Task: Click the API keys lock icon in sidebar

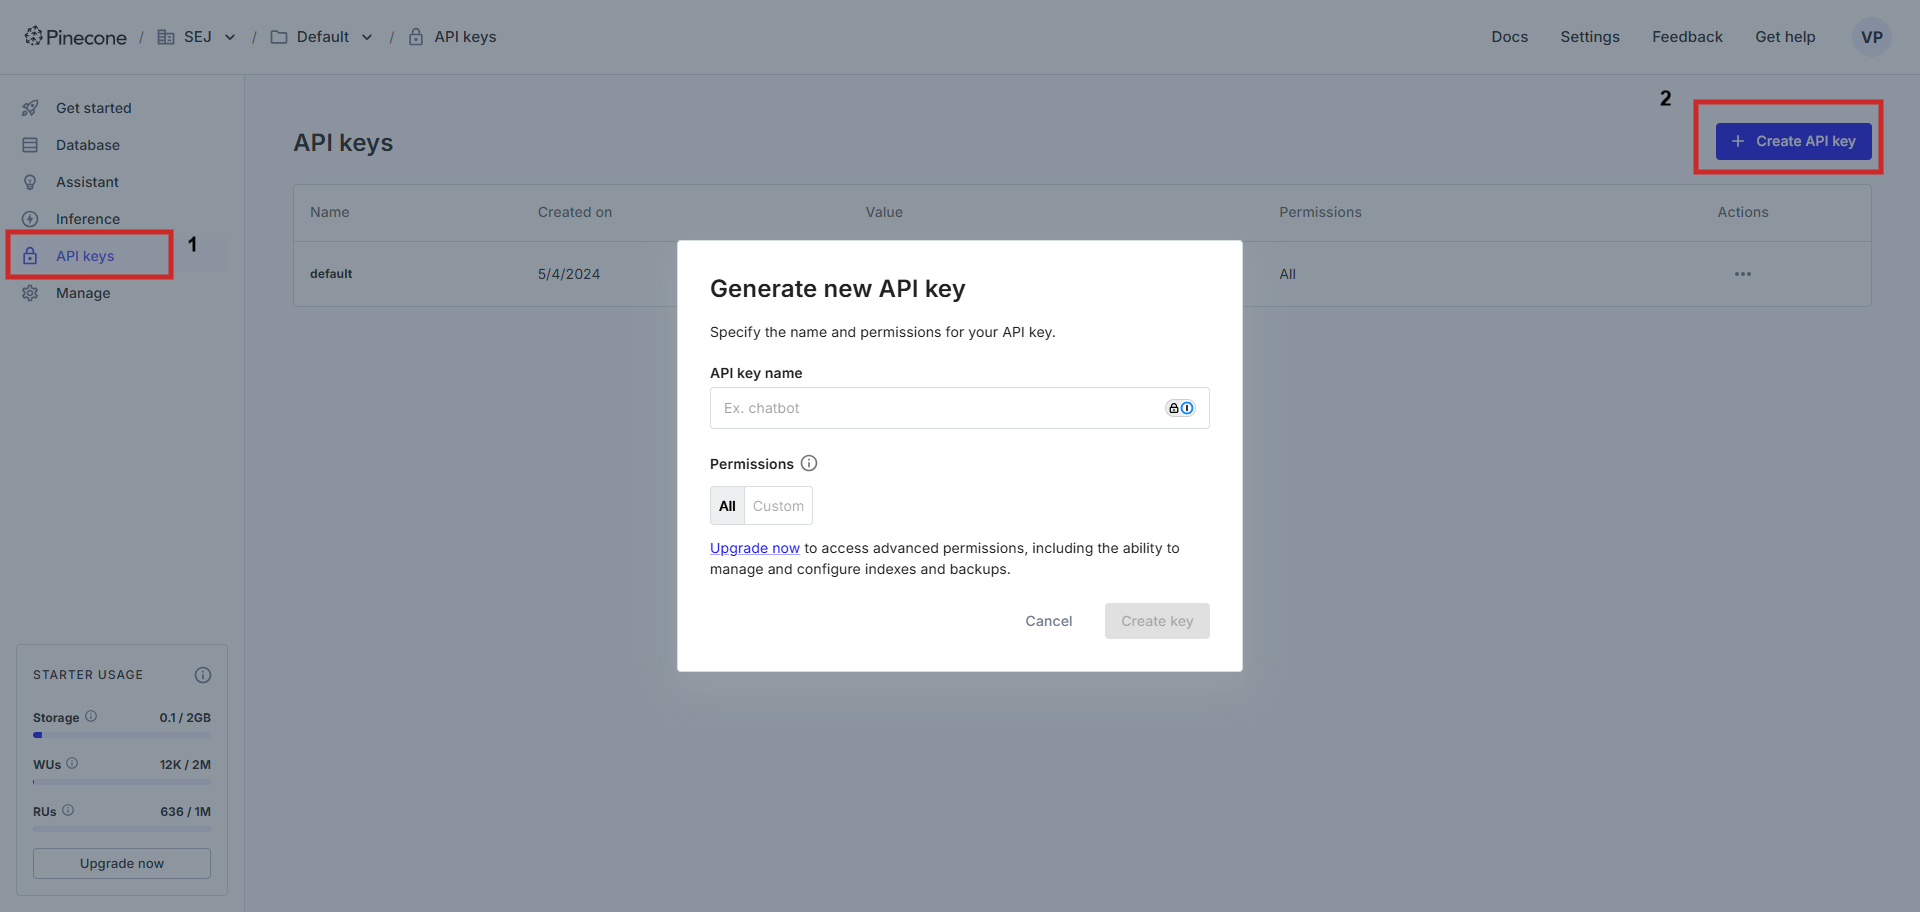Action: tap(30, 255)
